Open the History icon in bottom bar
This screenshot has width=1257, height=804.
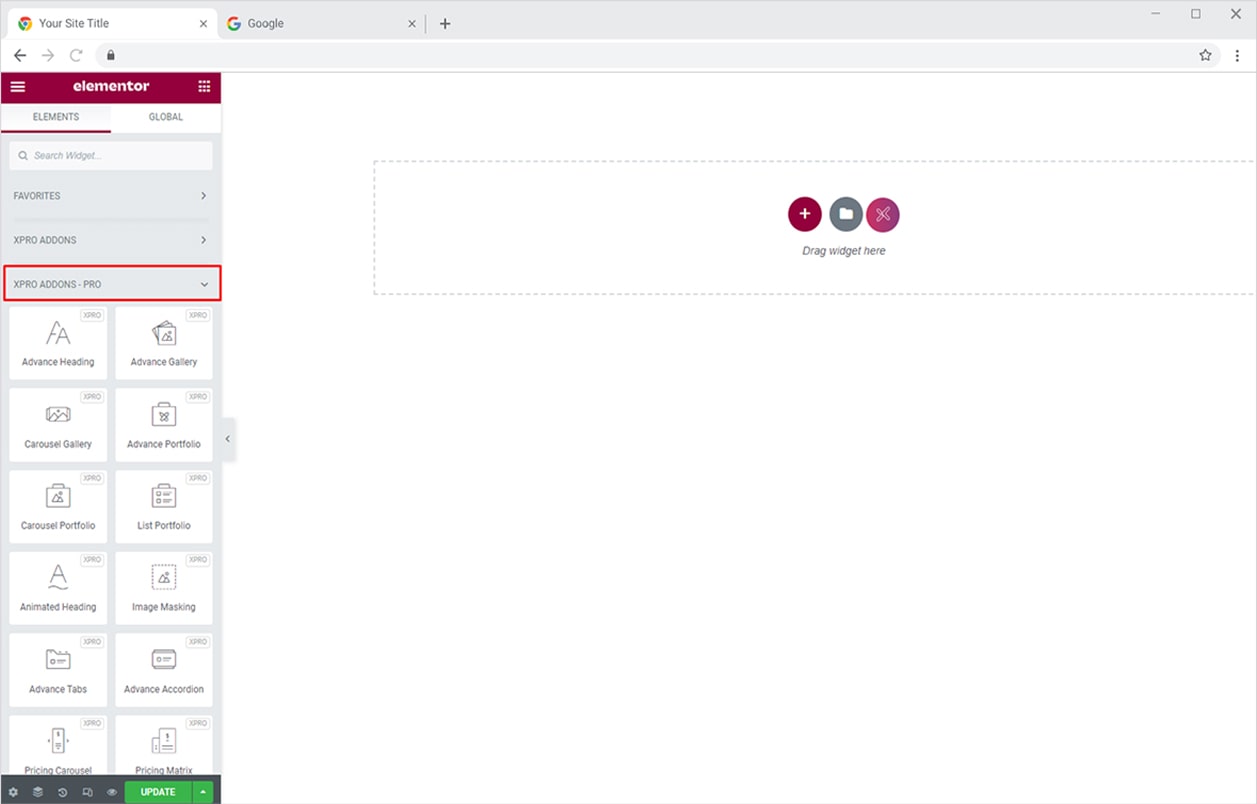[63, 792]
